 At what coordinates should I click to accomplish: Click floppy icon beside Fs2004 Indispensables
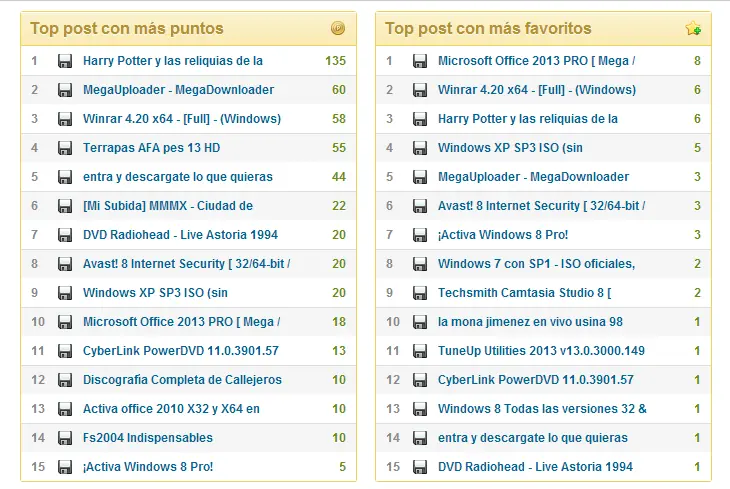[x=65, y=438]
